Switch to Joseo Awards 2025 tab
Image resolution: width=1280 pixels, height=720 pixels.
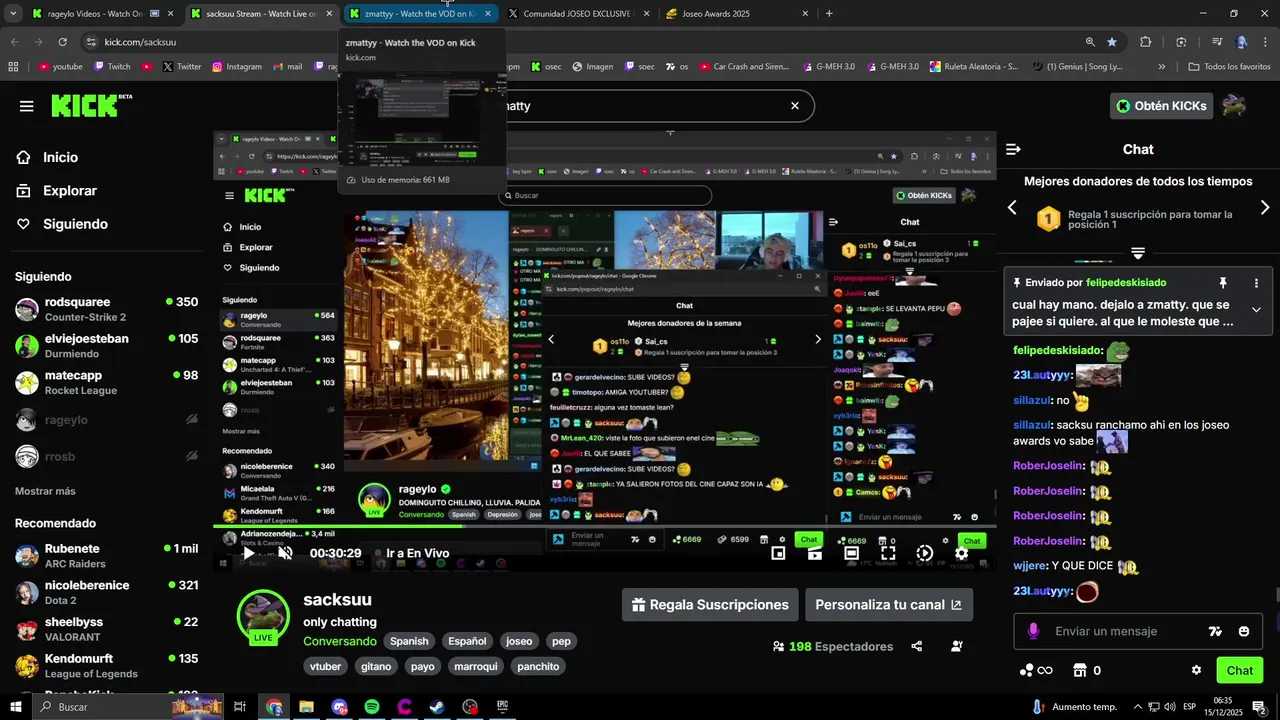[738, 14]
